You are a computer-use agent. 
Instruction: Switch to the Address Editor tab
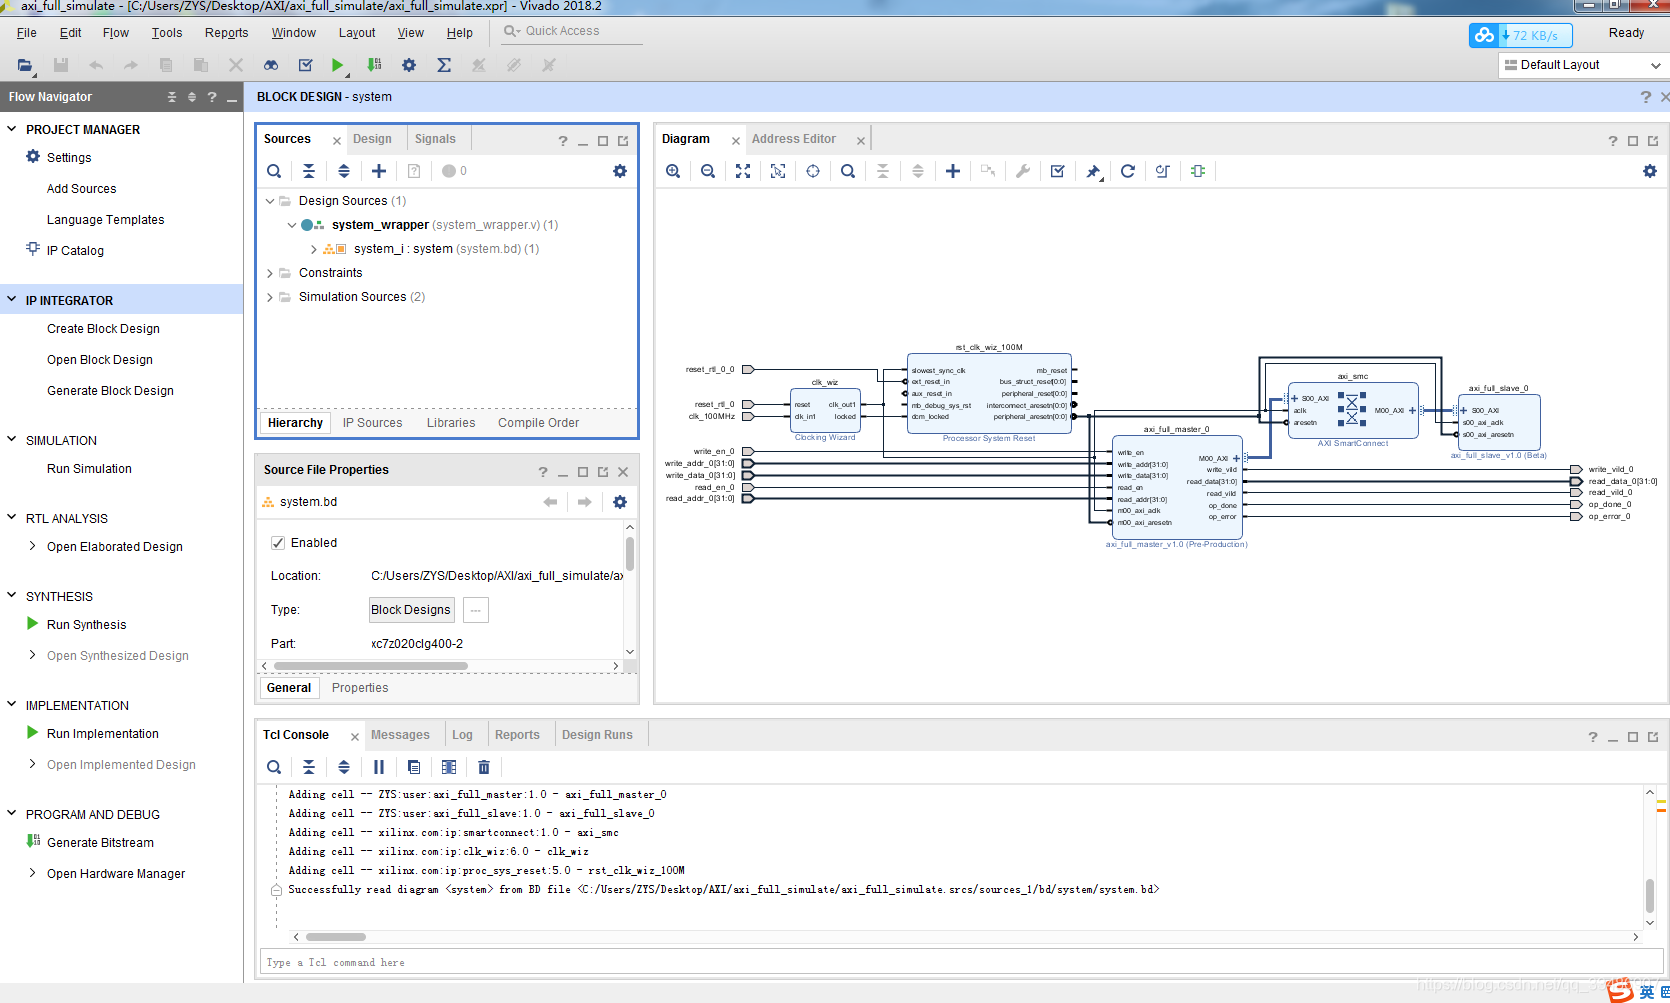click(x=794, y=139)
